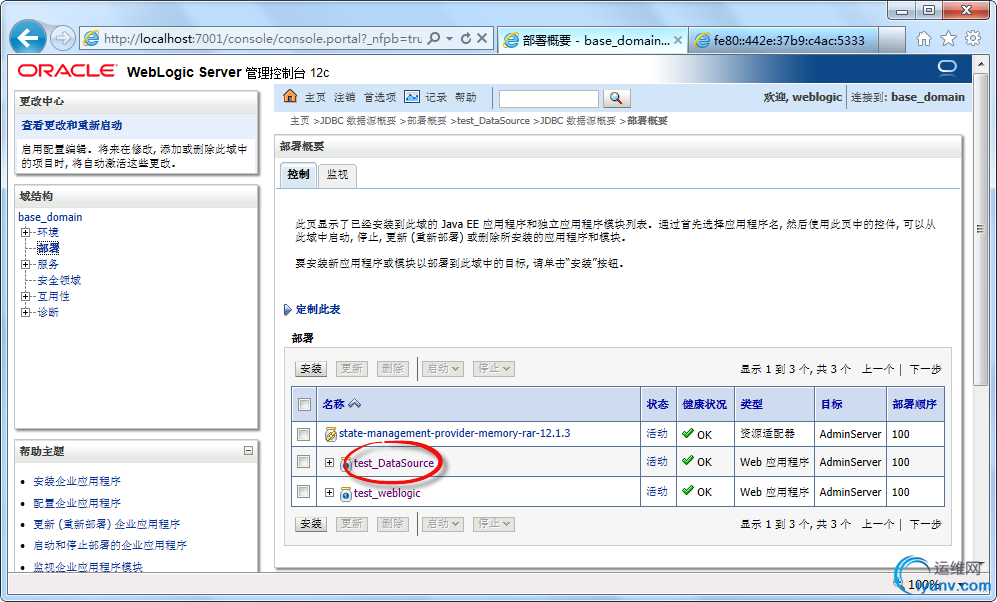997x602 pixels.
Task: Open help topic 配置企业应用程序
Action: 77,503
